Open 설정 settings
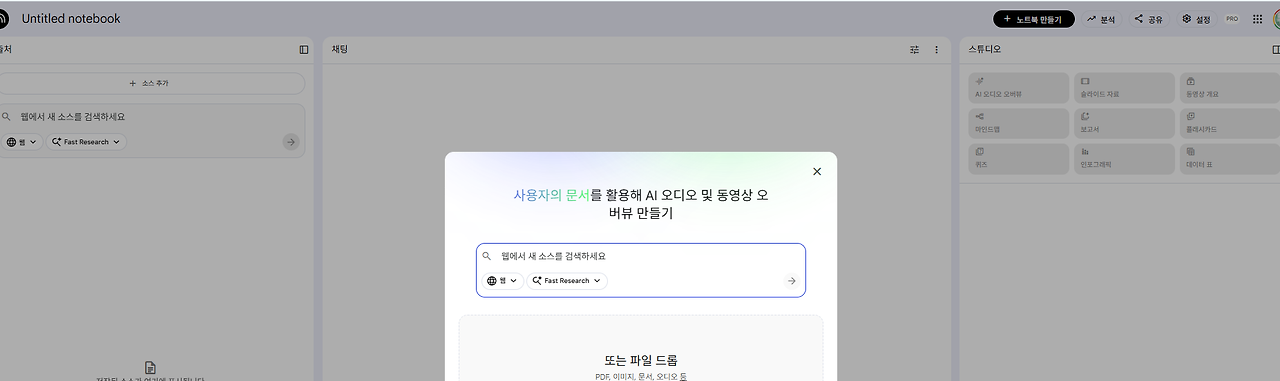The image size is (1280, 381). click(1196, 19)
